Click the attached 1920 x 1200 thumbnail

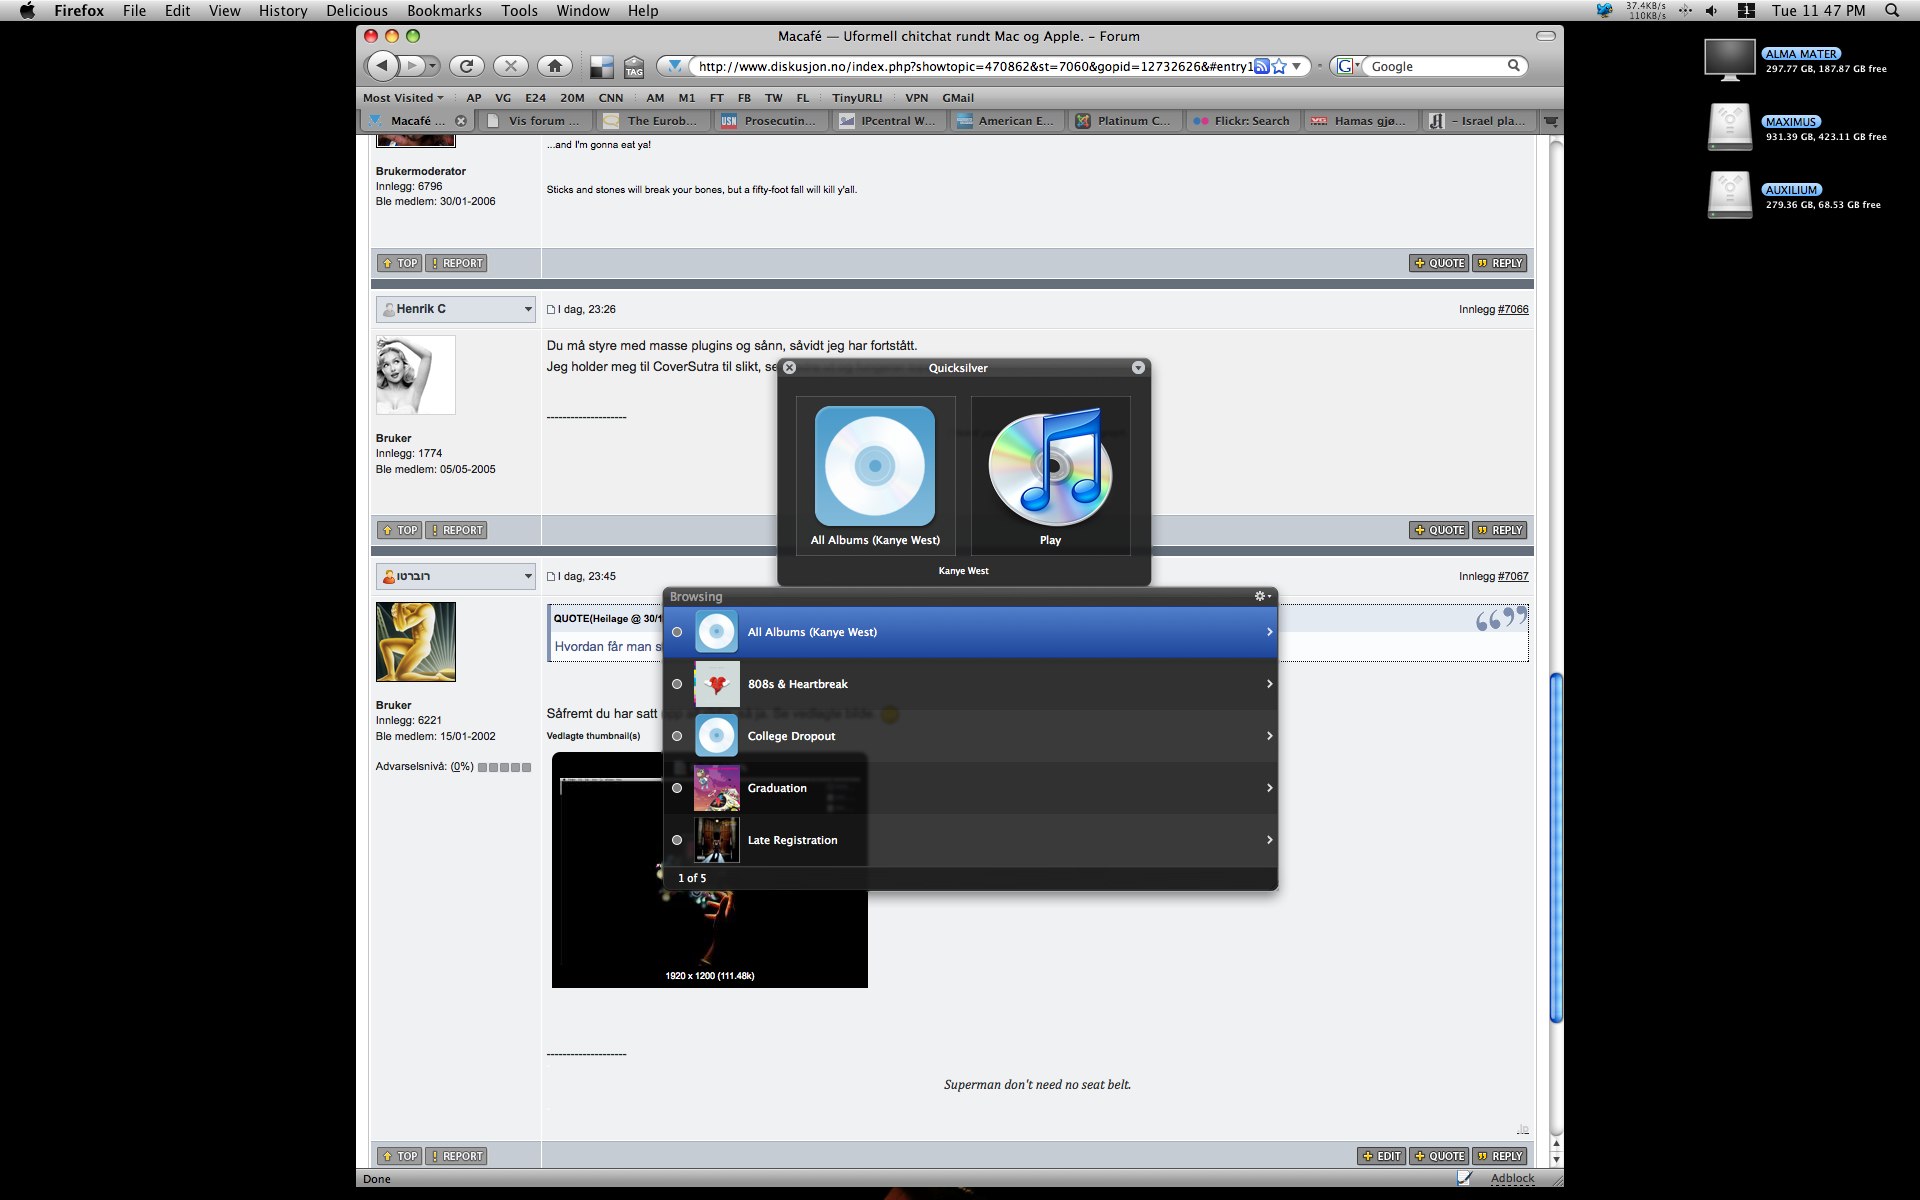coord(710,870)
